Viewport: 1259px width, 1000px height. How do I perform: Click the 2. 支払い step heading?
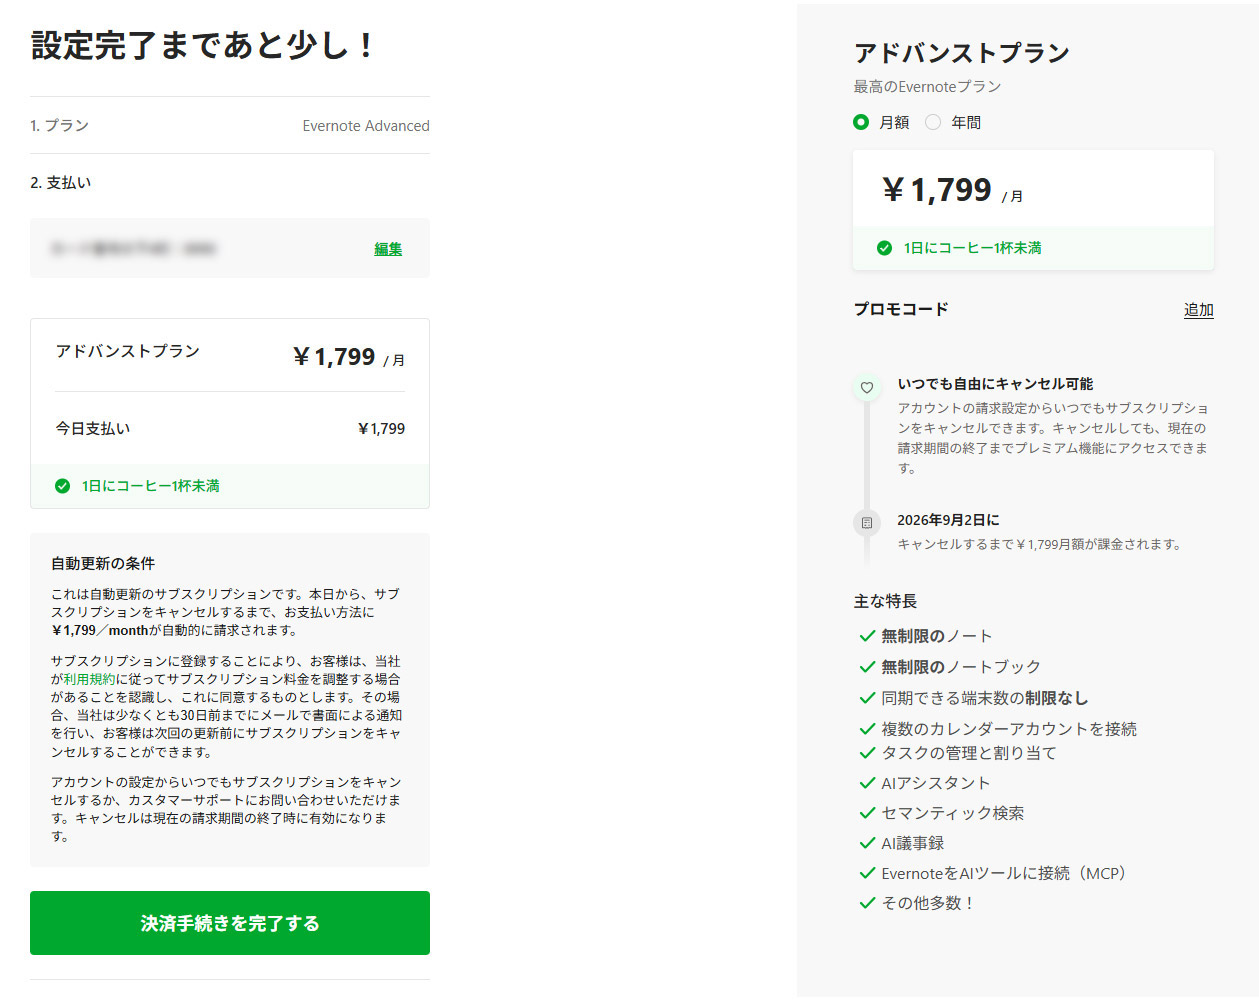click(x=61, y=183)
